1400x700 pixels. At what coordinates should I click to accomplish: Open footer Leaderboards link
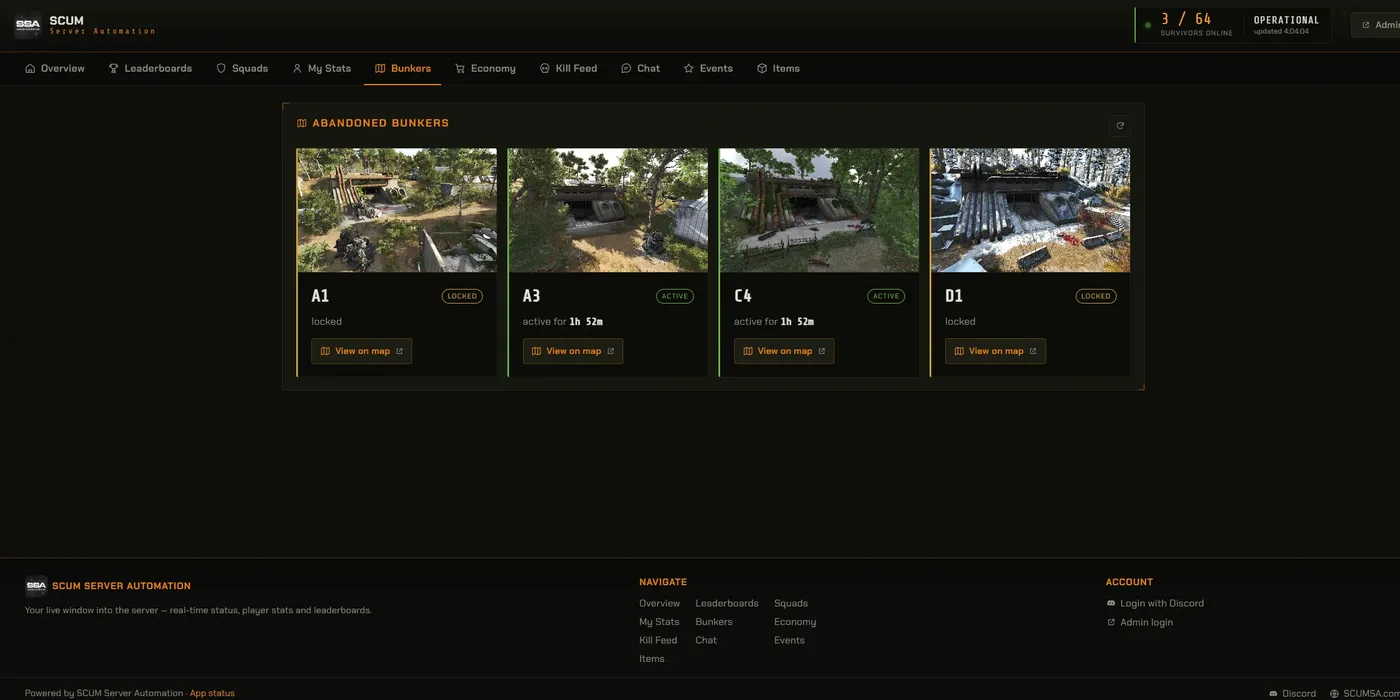[x=727, y=604]
